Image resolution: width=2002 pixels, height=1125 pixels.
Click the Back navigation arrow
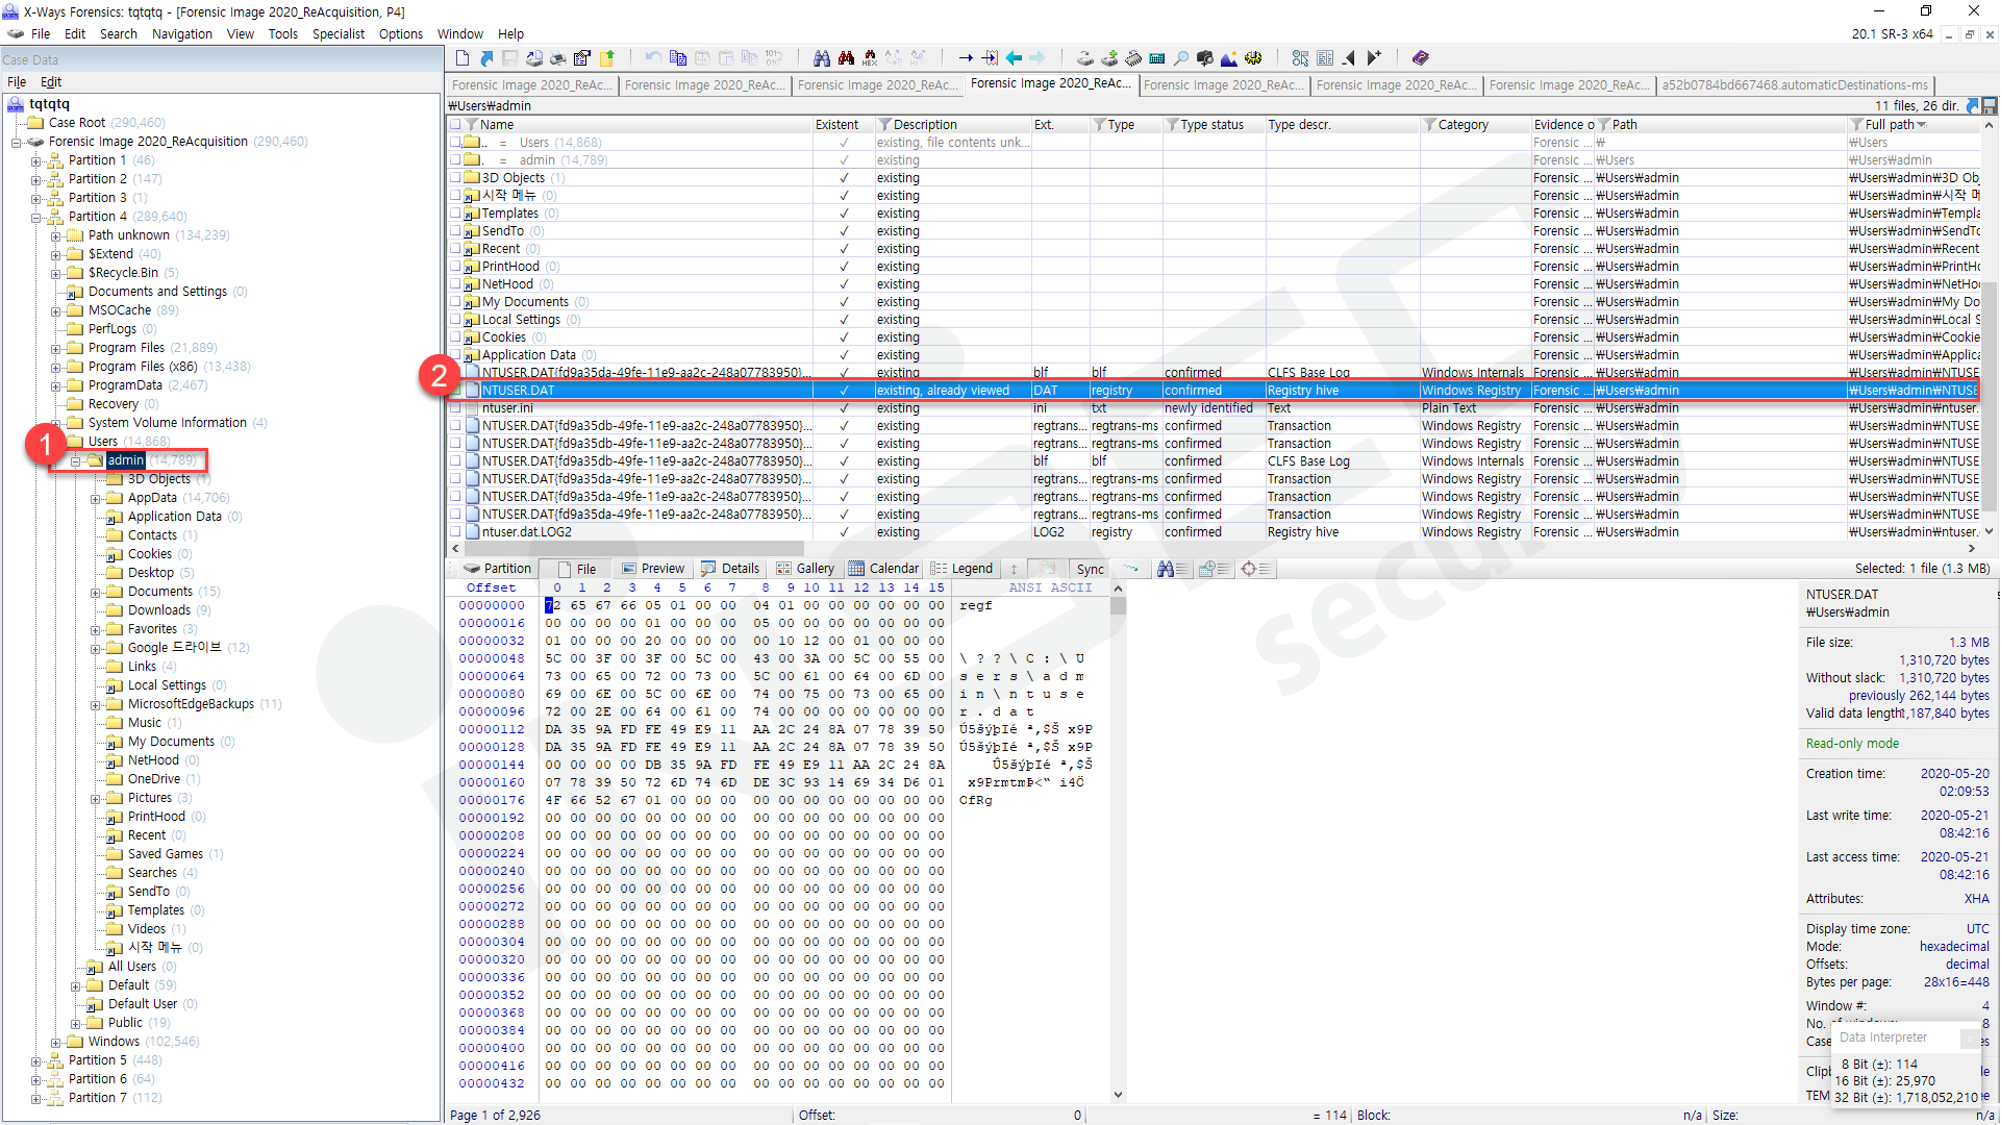point(1014,58)
